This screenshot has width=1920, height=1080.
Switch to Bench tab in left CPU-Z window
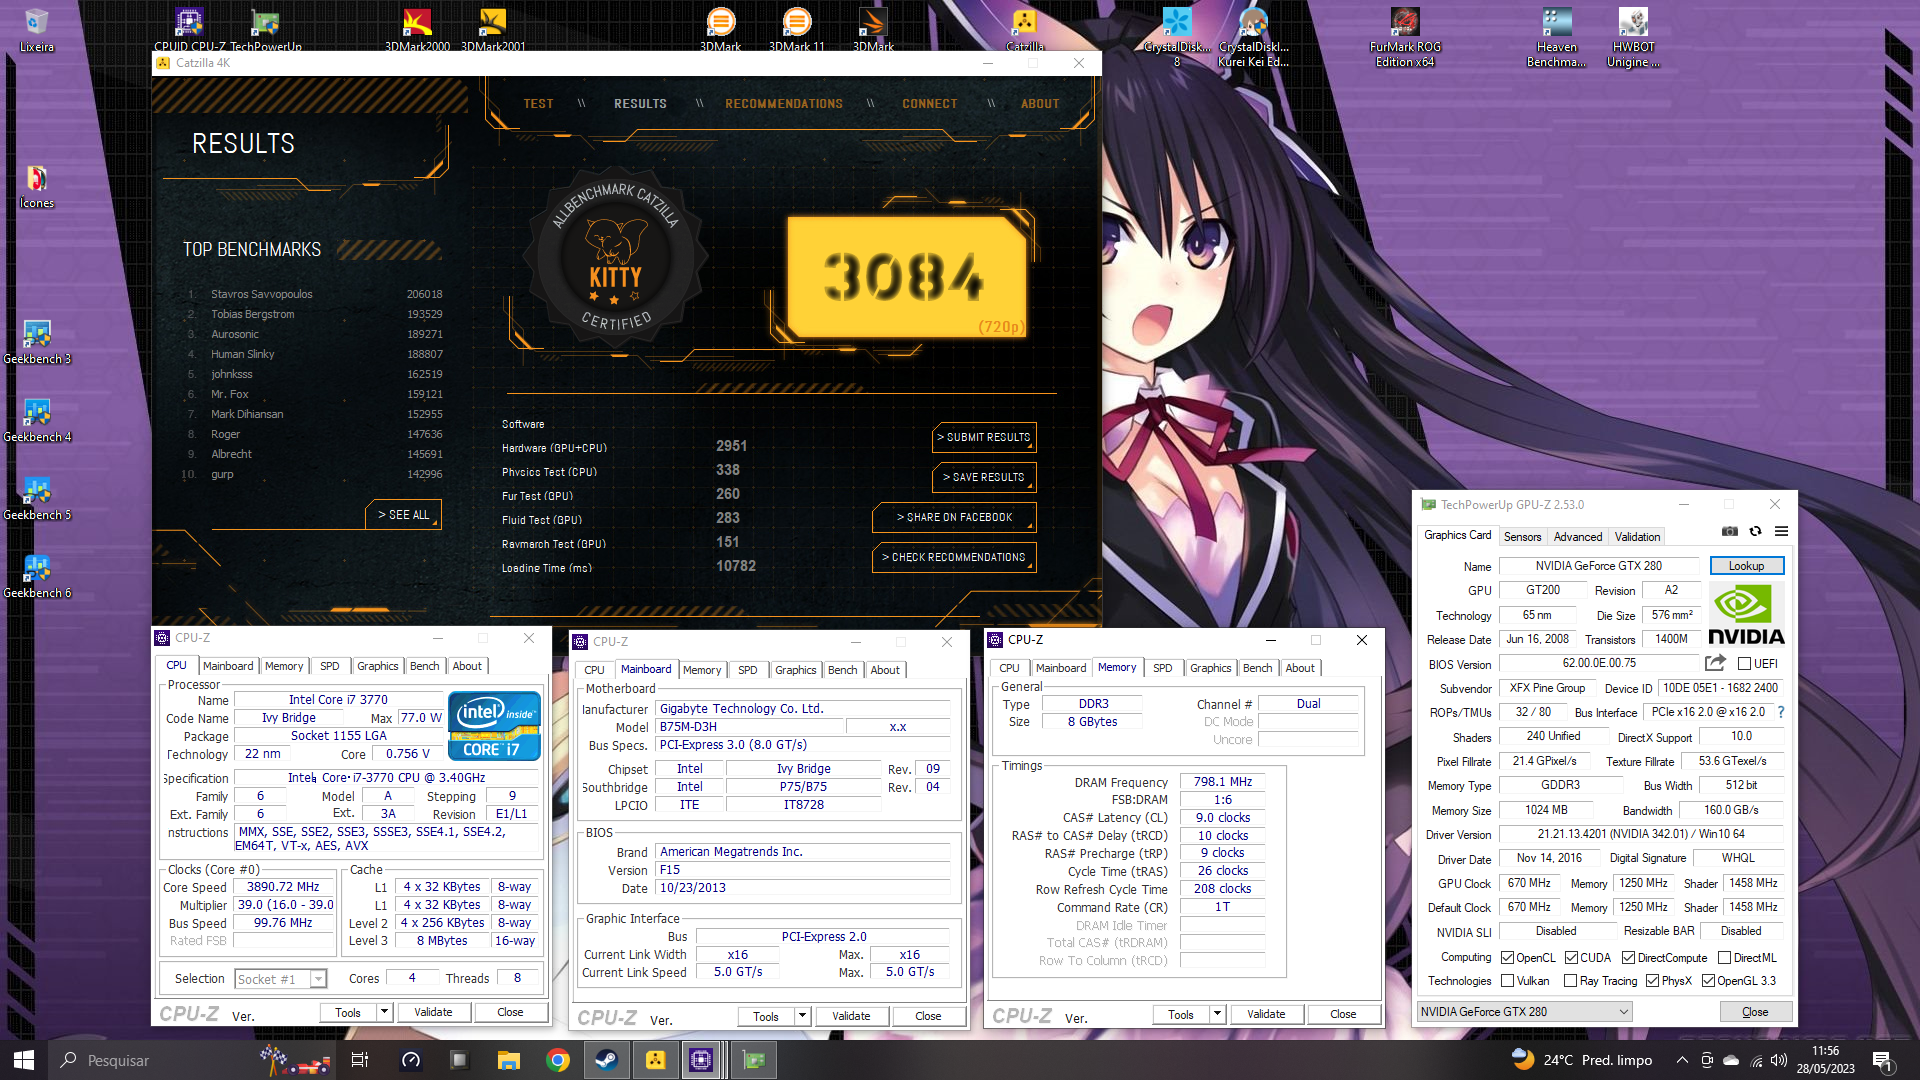click(425, 666)
